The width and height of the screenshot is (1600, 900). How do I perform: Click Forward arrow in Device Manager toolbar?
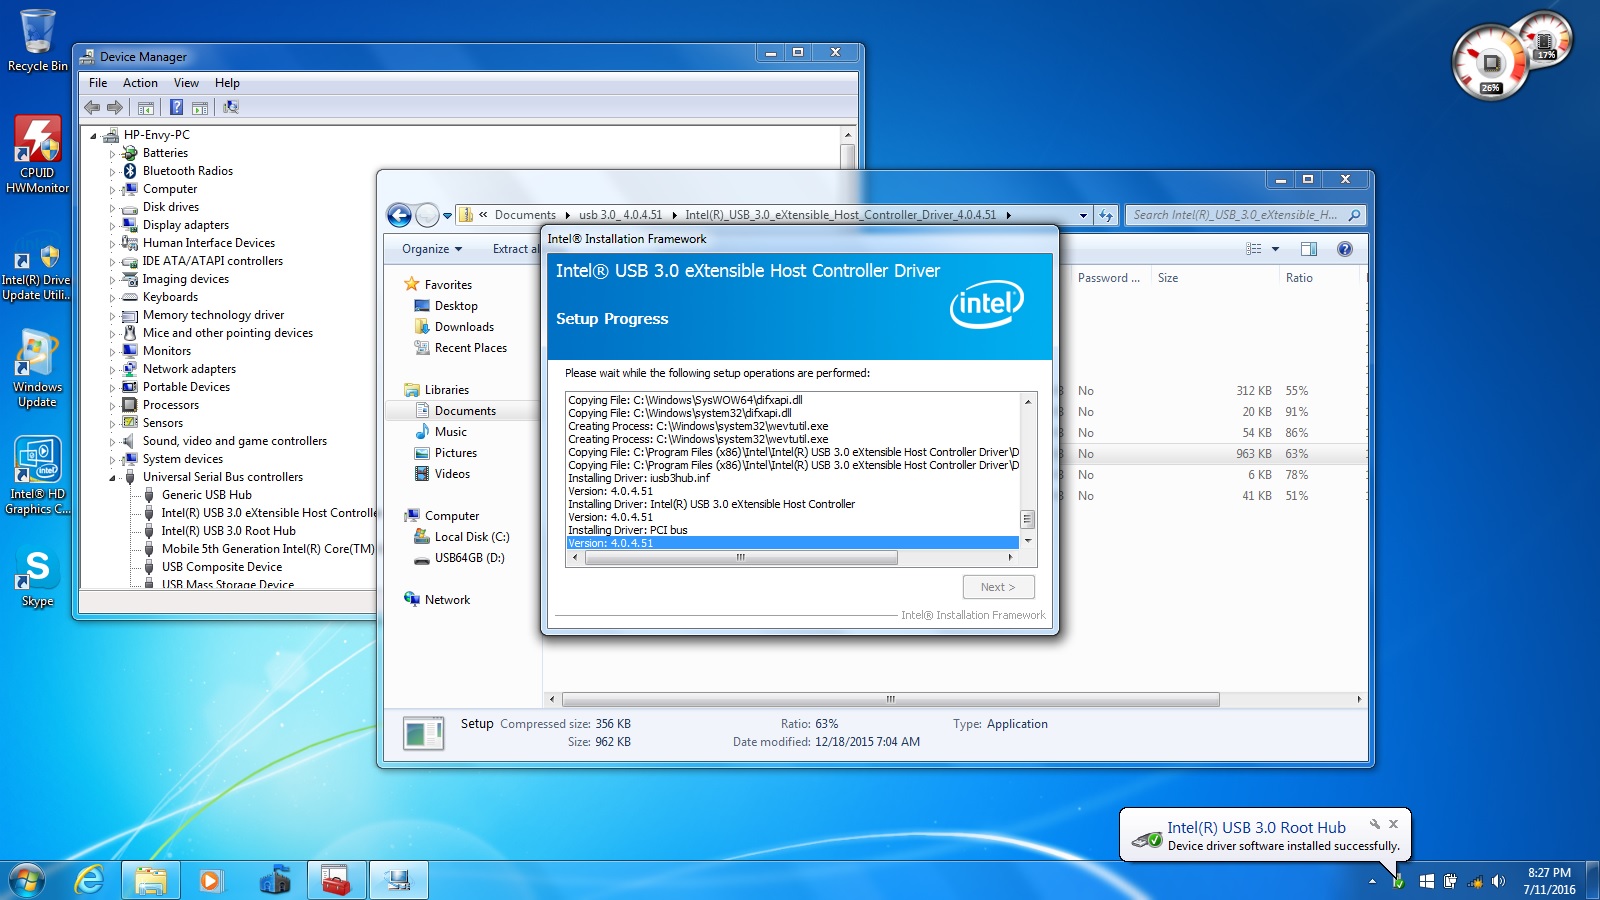pyautogui.click(x=115, y=107)
